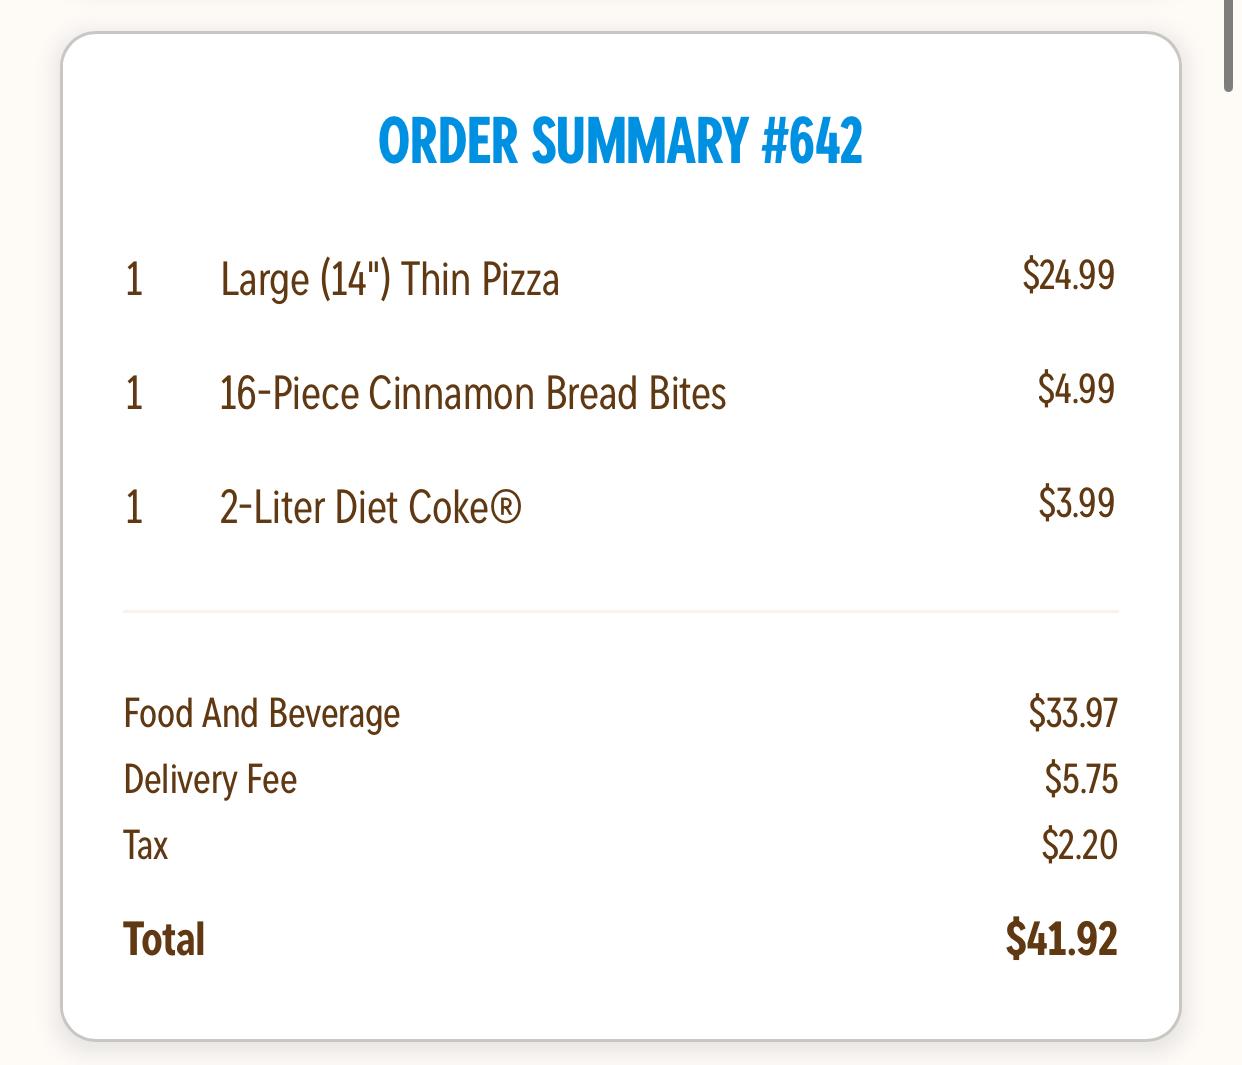Click the divider line below the order items
Image resolution: width=1242 pixels, height=1065 pixels.
point(620,610)
